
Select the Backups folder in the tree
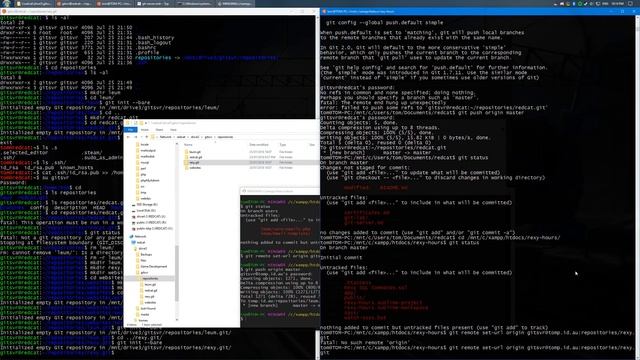pyautogui.click(x=146, y=255)
